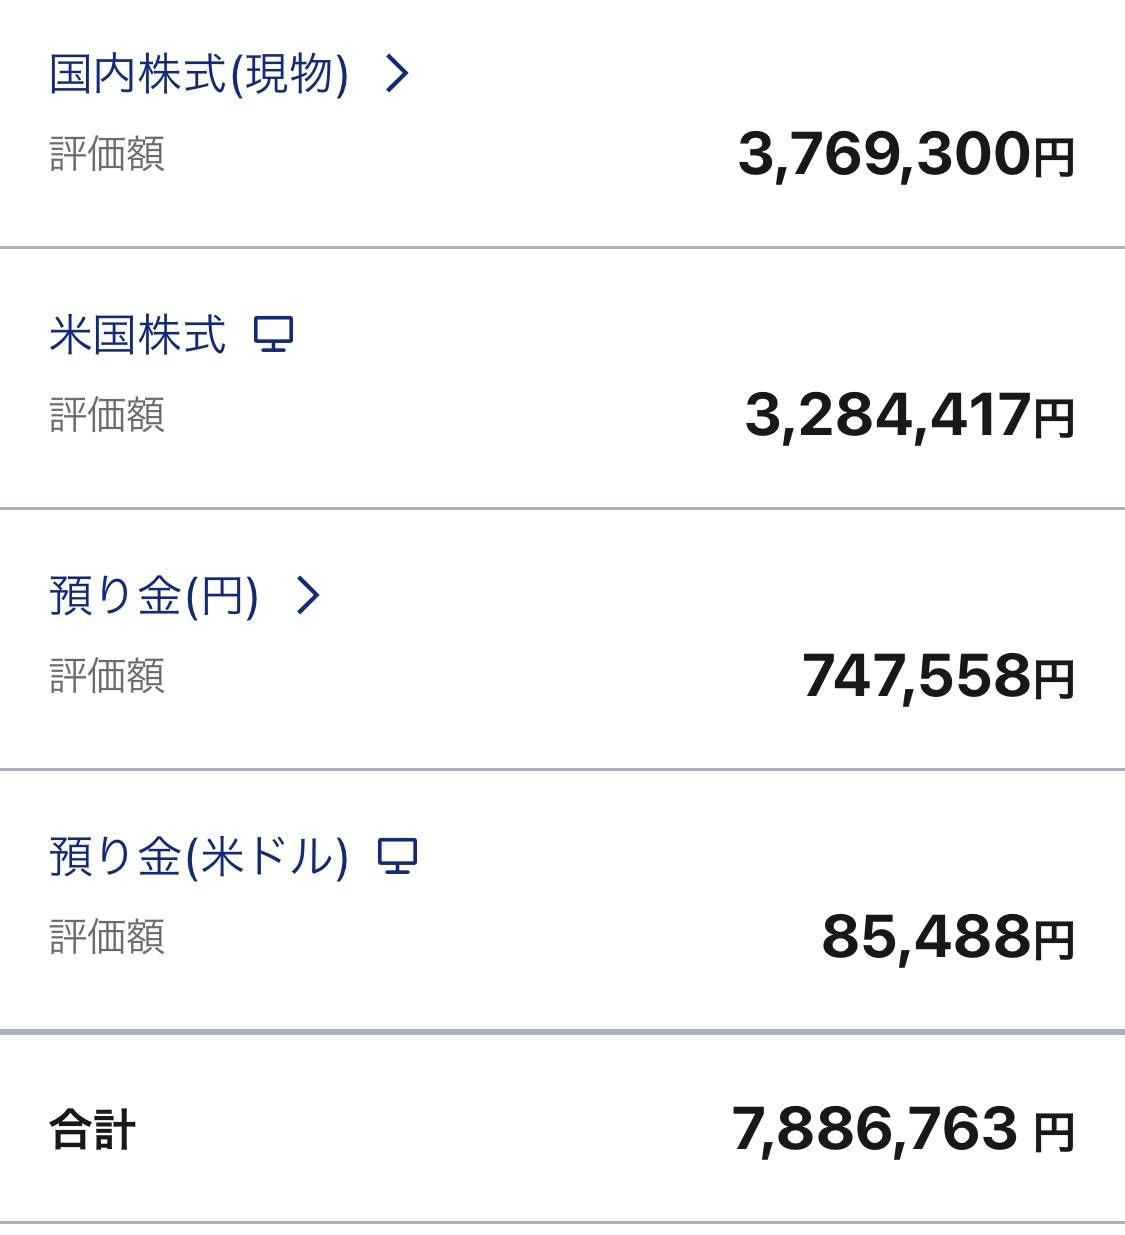The image size is (1125, 1235).
Task: Click the monitor icon next to 預り金(米ドル)
Action: pyautogui.click(x=397, y=856)
